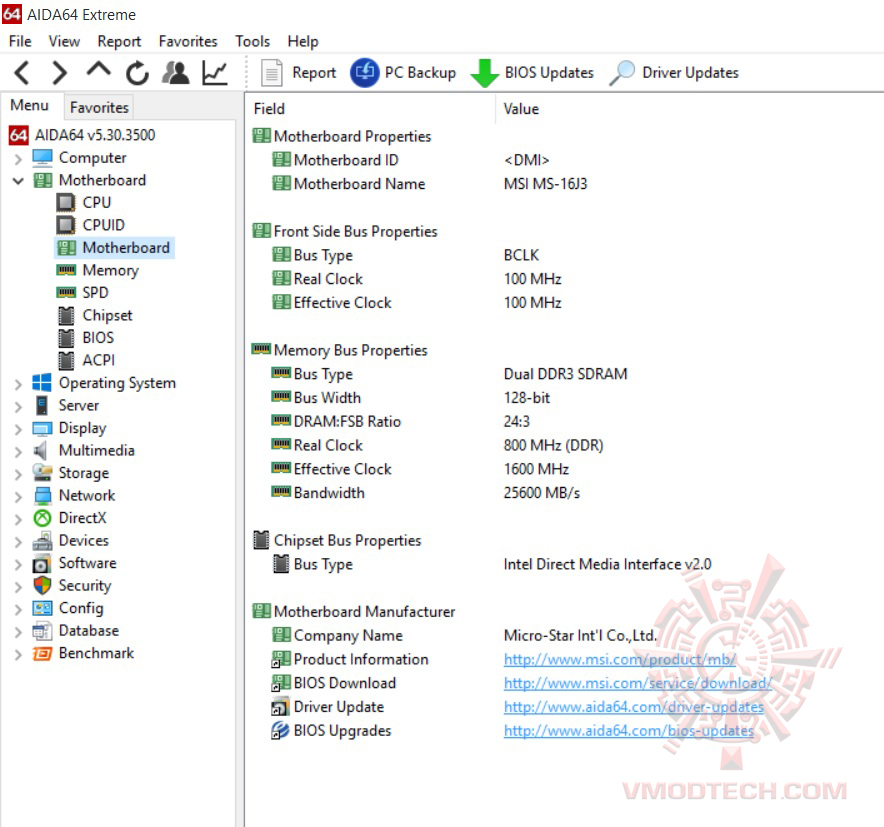Open the BIOS tree item

(98, 338)
